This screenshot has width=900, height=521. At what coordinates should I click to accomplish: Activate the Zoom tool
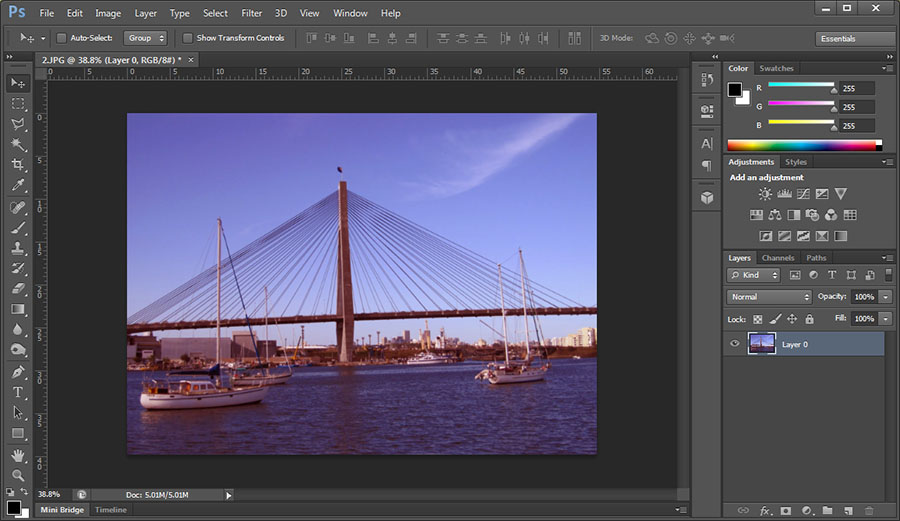[x=18, y=475]
